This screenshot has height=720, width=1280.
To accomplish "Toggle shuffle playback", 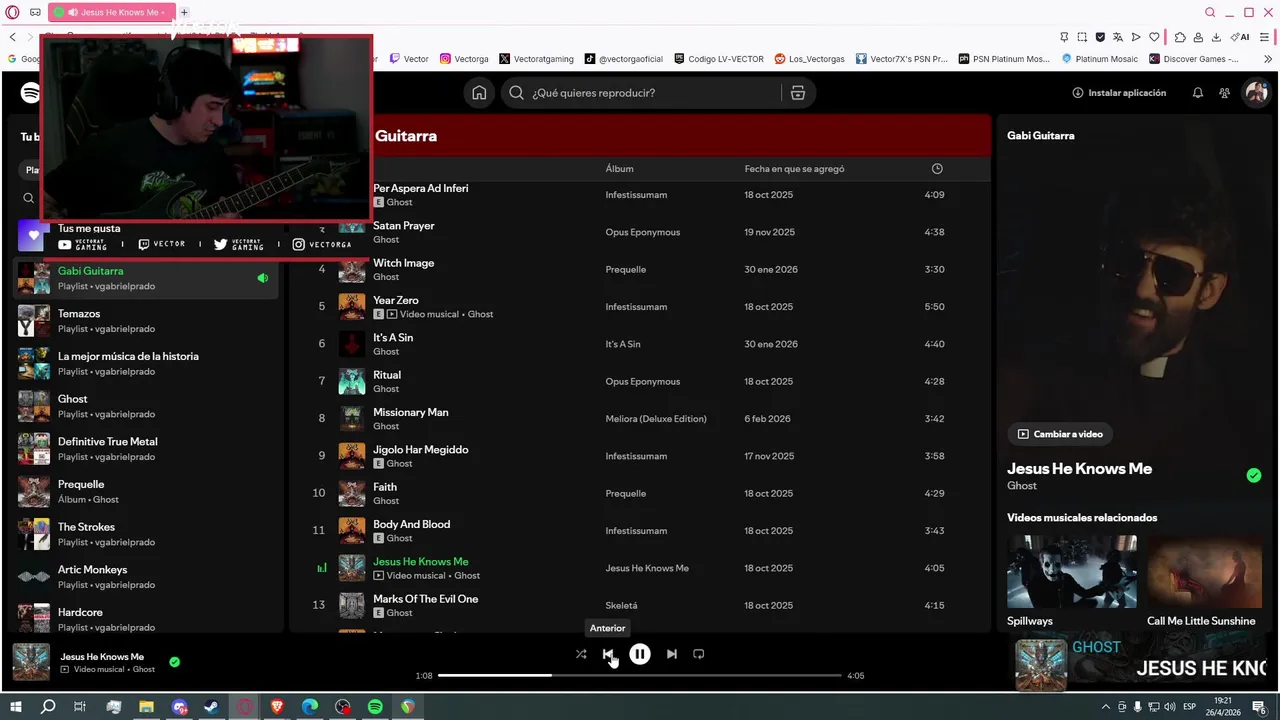I will point(581,654).
